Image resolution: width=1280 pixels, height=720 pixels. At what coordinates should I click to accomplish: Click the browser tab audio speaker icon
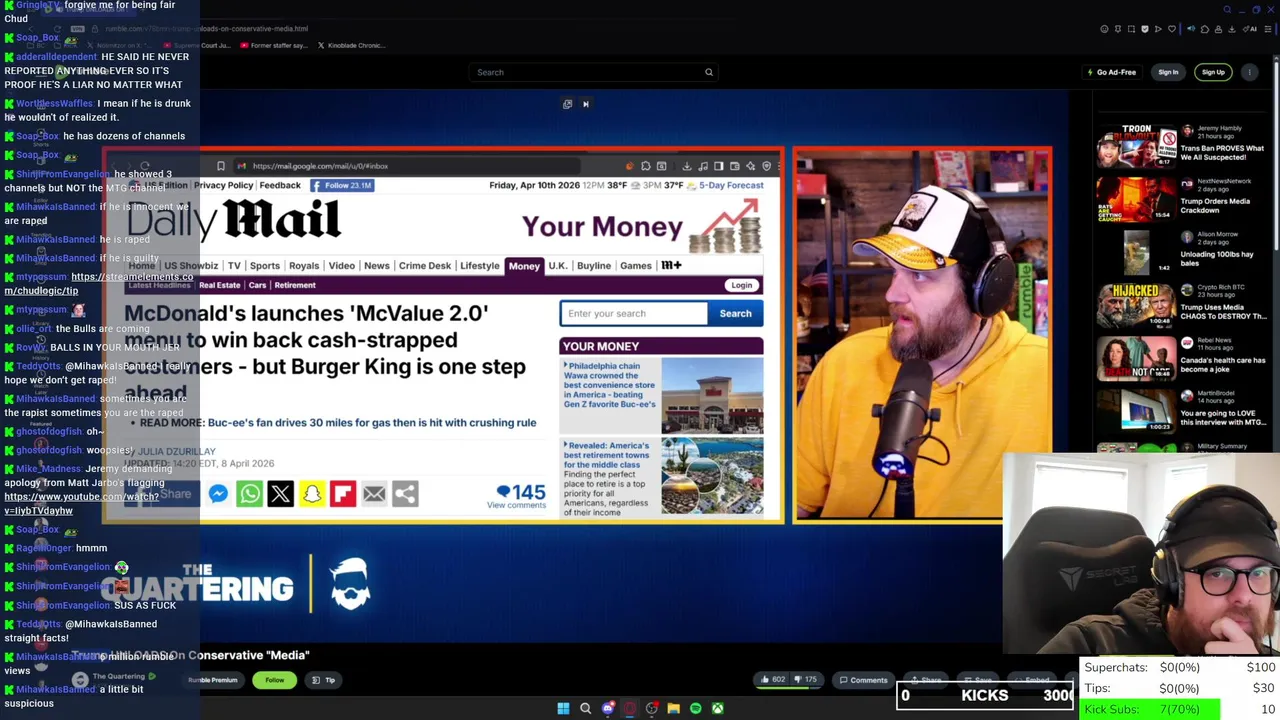[x=1191, y=29]
